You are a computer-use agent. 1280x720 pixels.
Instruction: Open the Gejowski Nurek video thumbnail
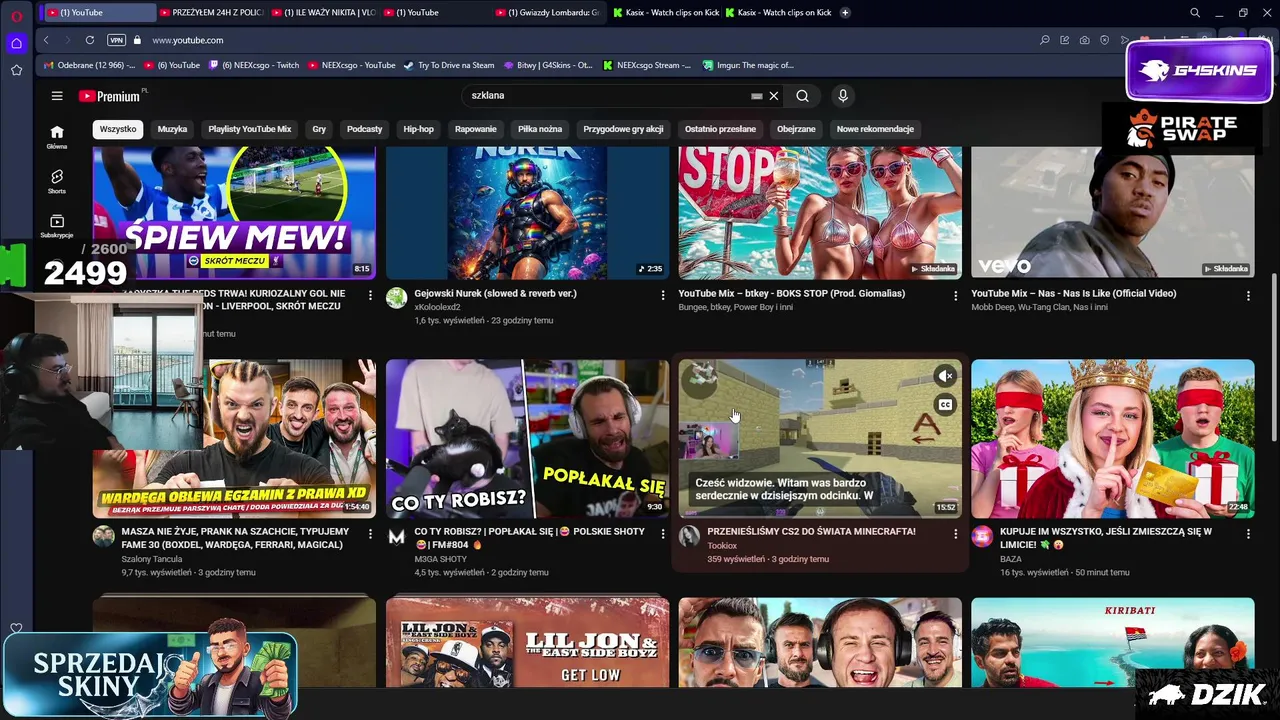tap(527, 212)
